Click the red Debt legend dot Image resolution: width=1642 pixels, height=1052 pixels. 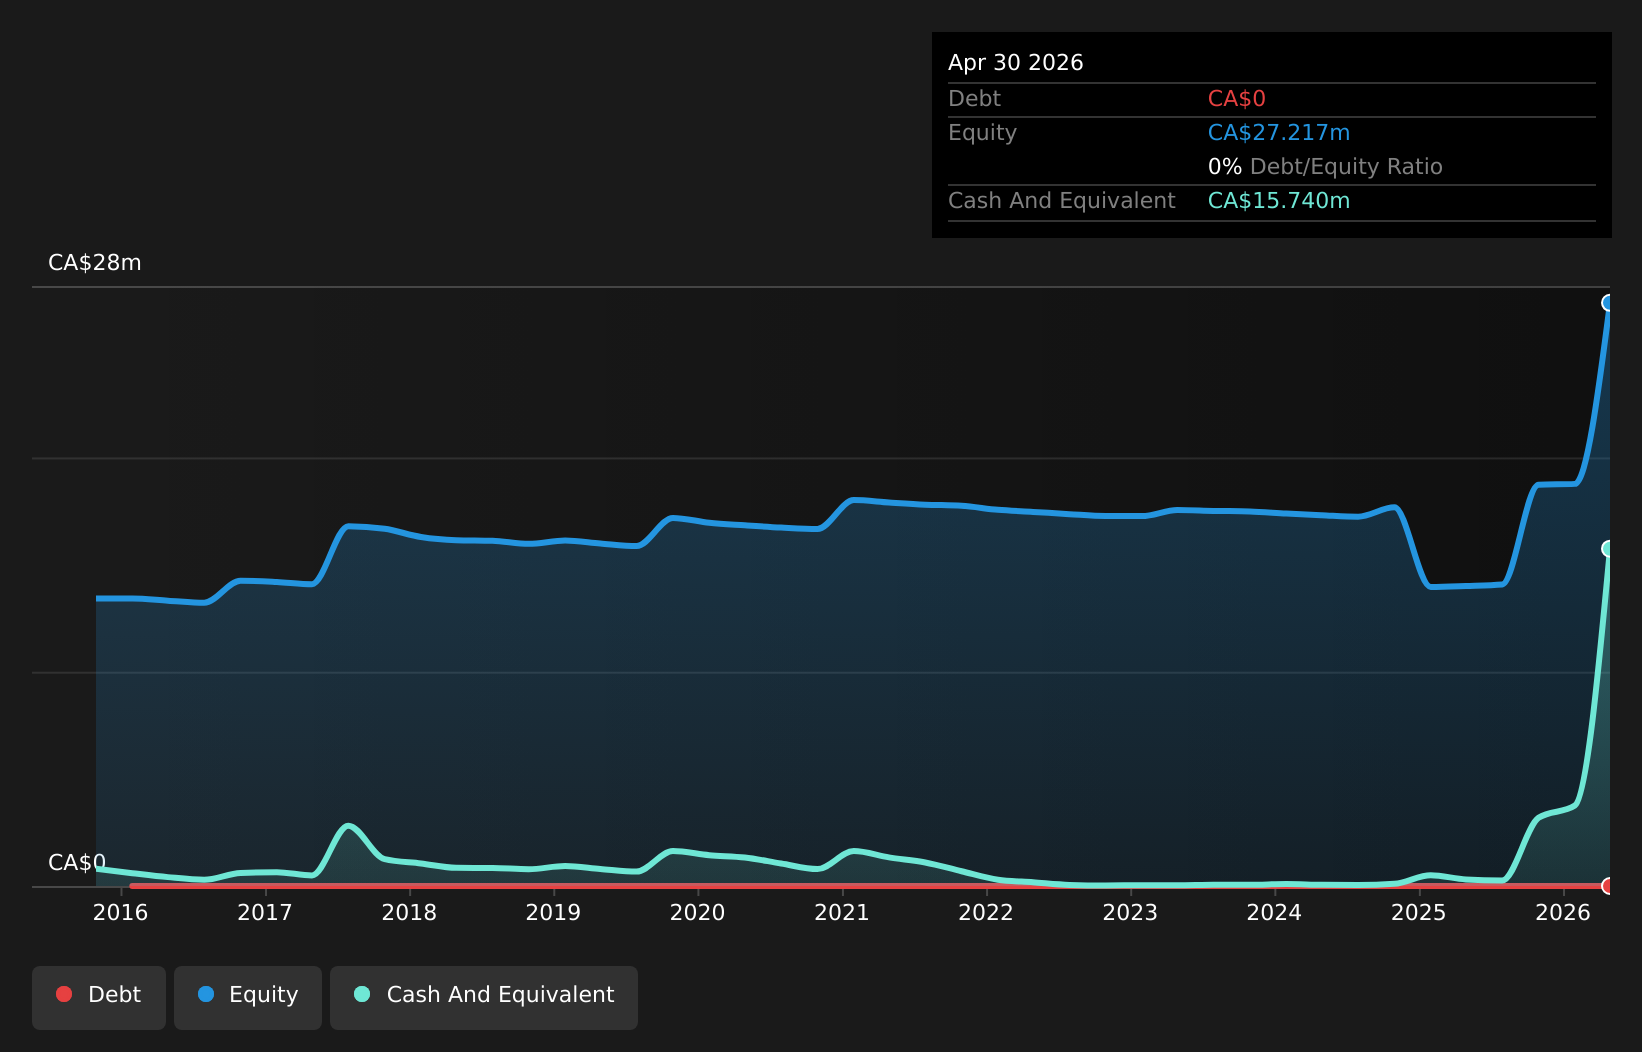tap(64, 994)
